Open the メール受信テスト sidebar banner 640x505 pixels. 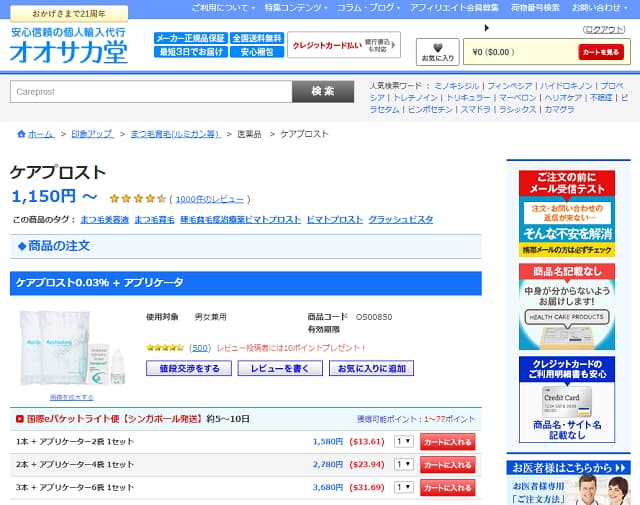[567, 214]
